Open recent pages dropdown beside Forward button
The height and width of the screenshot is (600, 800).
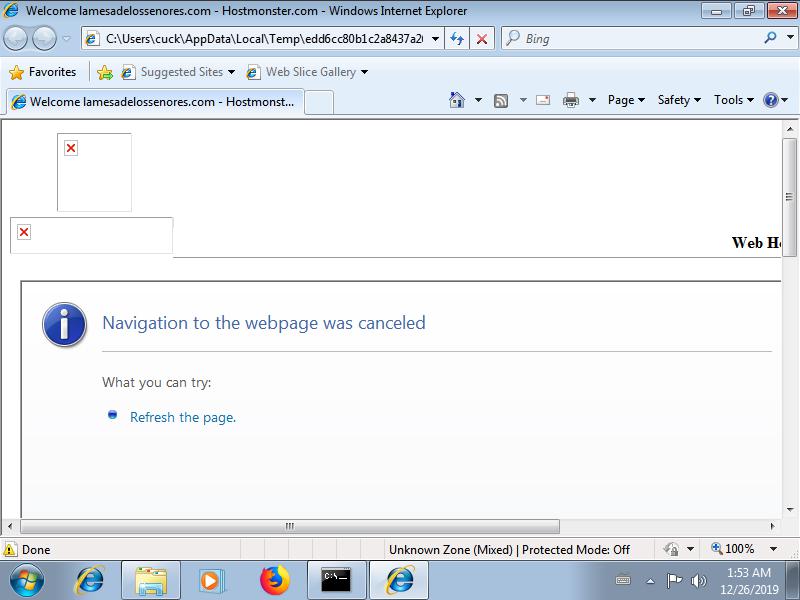66,39
